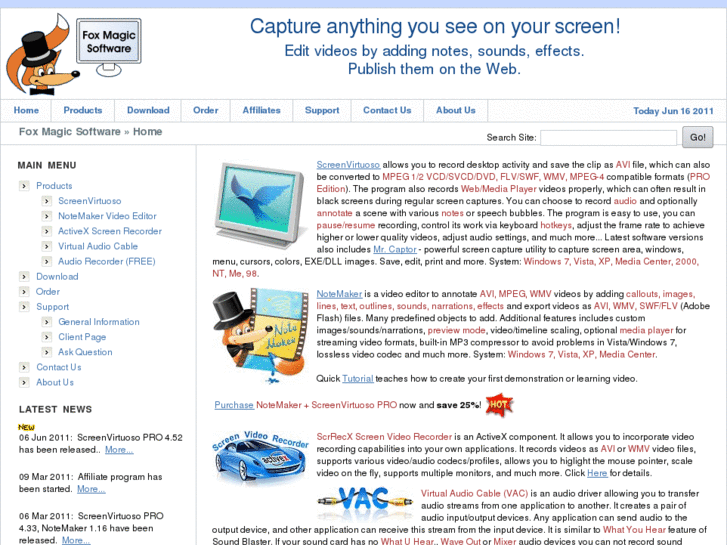727x545 pixels.
Task: Open Order link in sidebar menu
Action: tap(48, 291)
